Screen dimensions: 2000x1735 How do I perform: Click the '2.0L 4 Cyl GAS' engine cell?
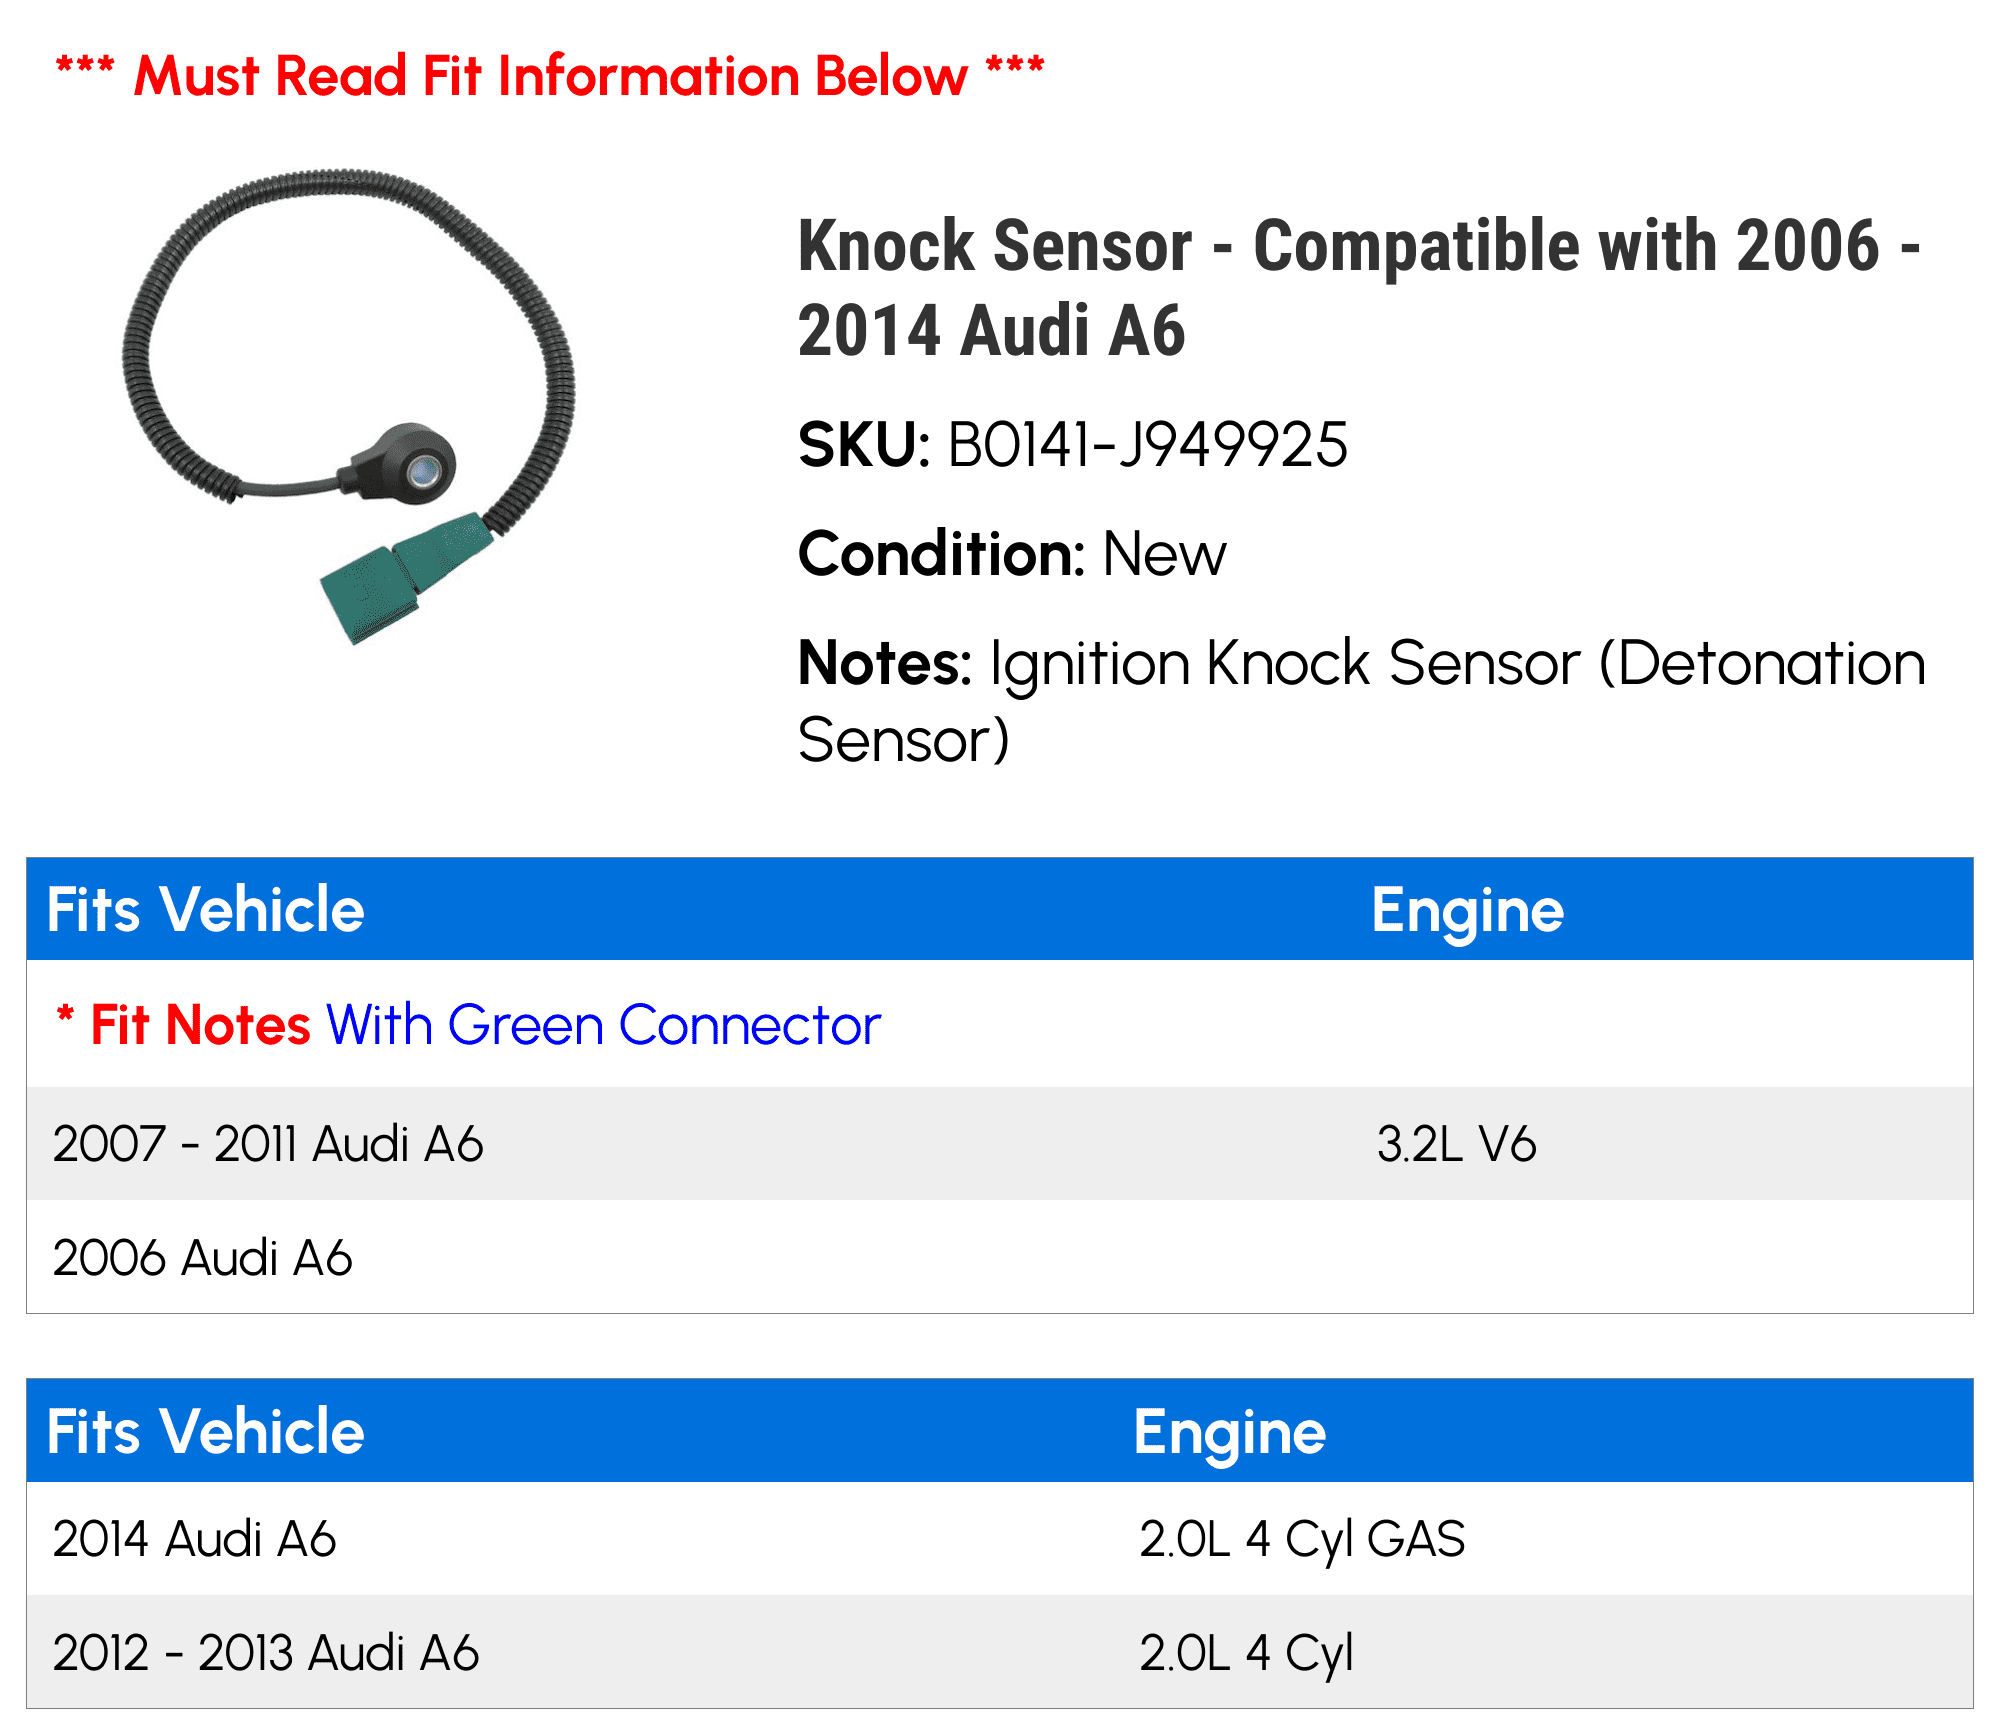(x=1302, y=1540)
